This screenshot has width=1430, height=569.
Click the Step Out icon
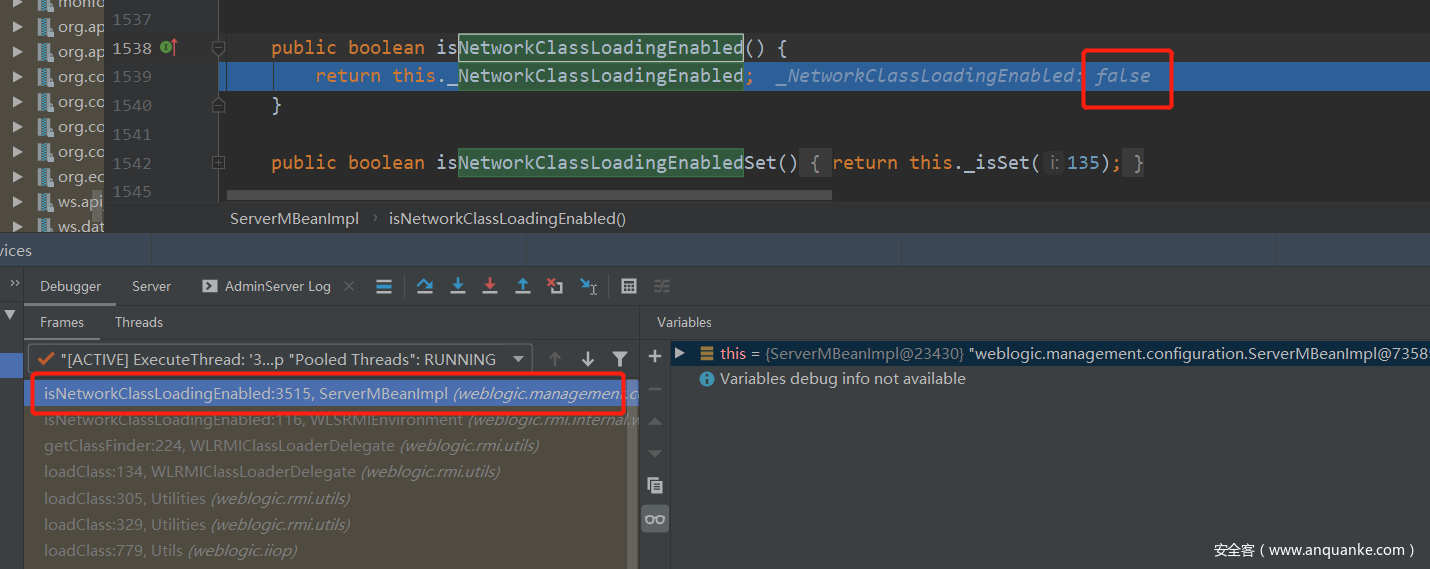pos(522,286)
